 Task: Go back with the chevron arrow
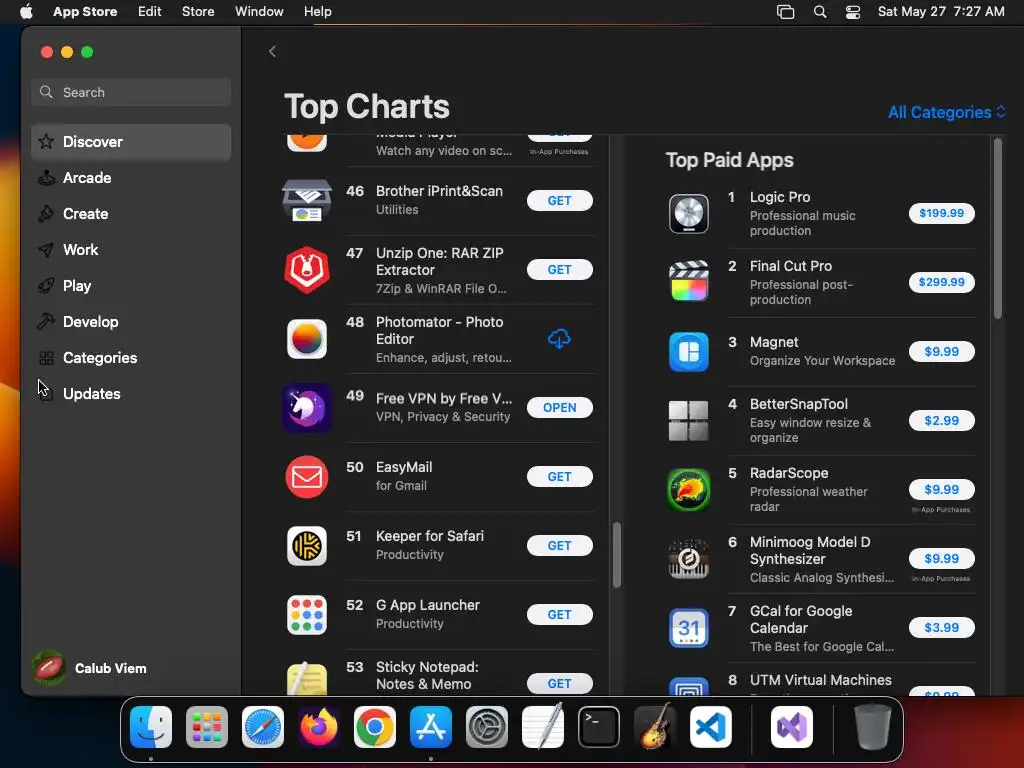[272, 52]
